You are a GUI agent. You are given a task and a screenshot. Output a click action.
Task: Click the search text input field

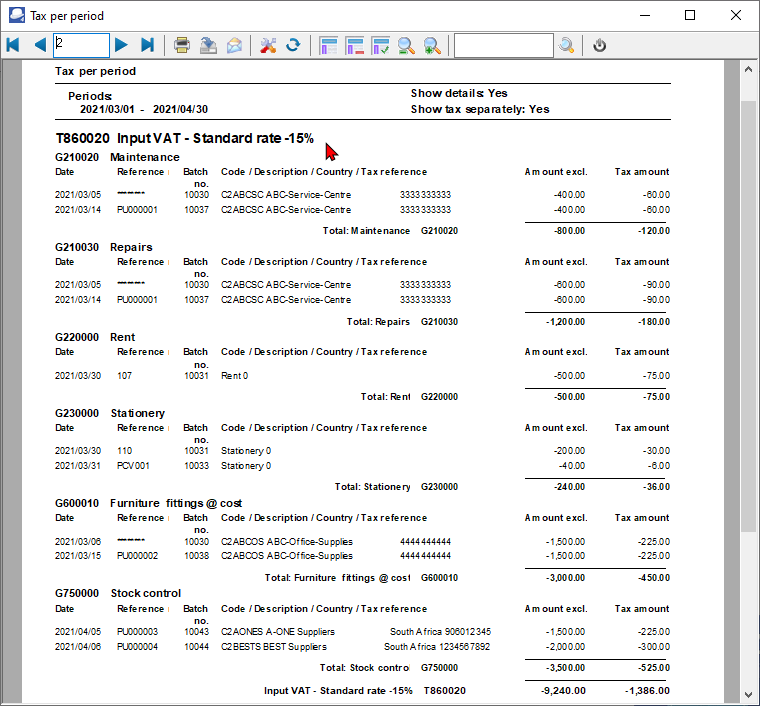504,45
